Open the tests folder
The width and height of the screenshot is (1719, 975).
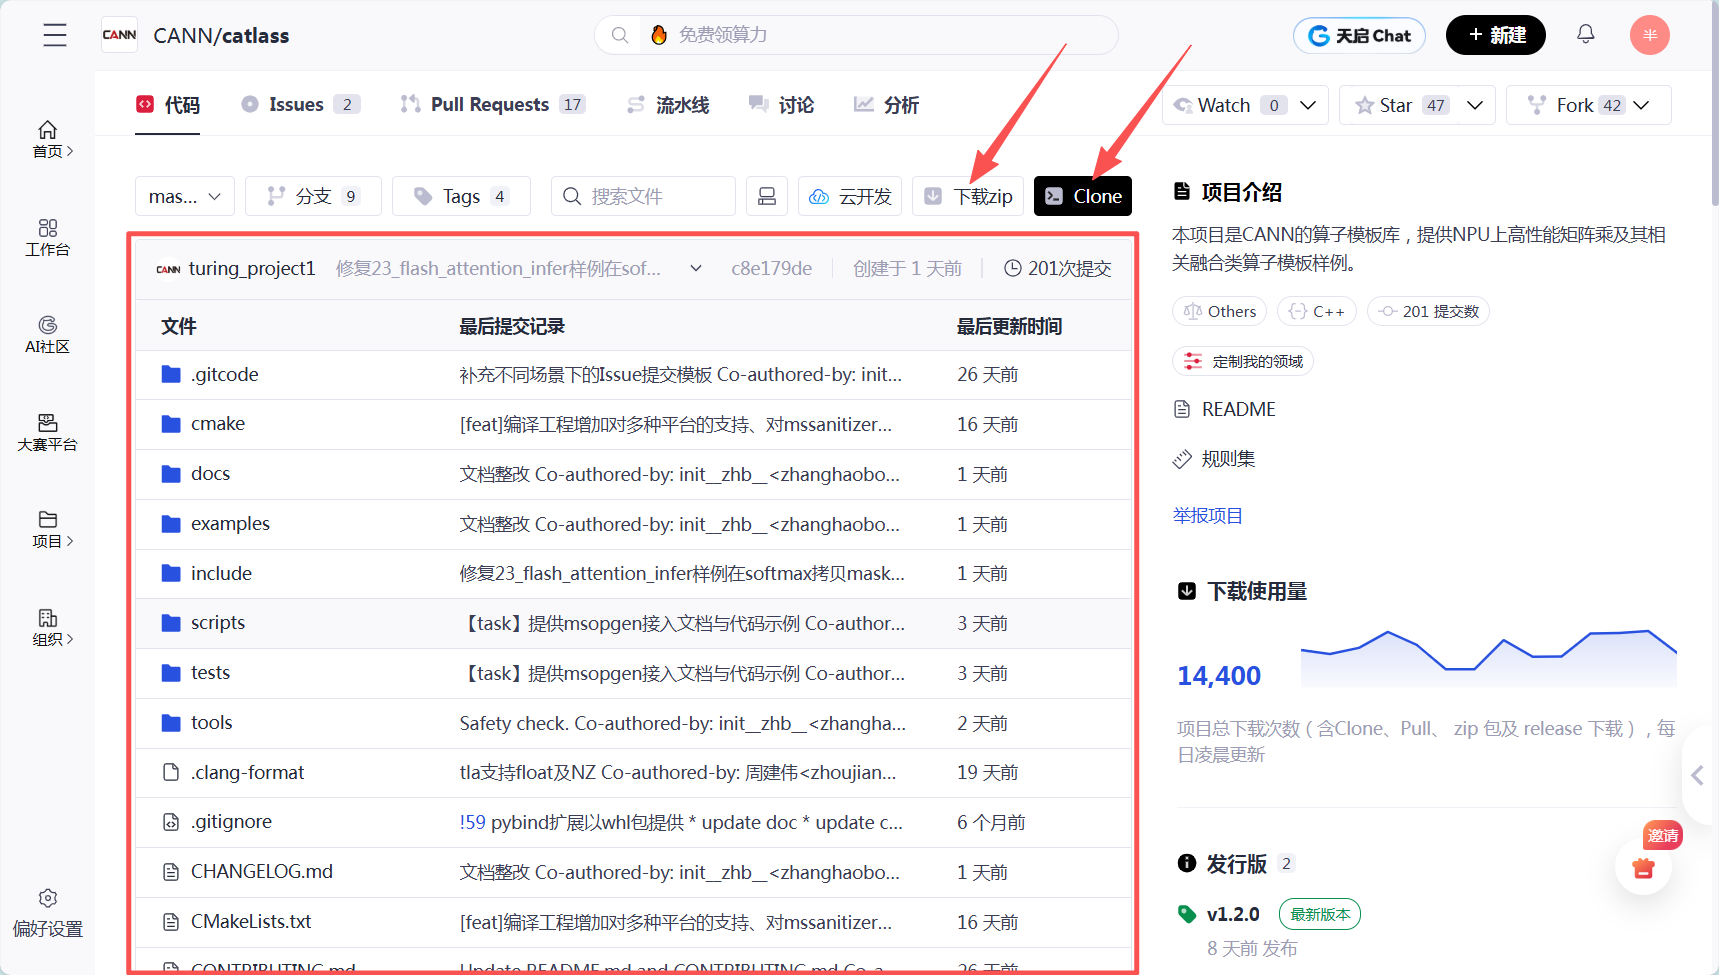pos(210,673)
